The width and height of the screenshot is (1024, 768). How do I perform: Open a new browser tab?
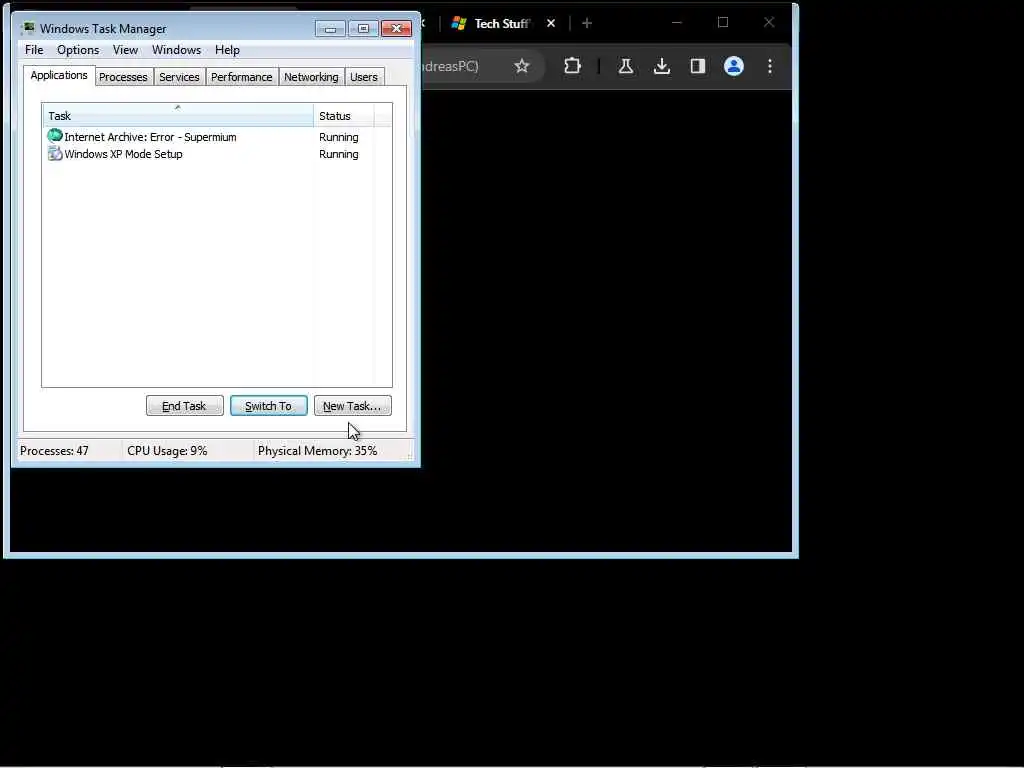586,24
